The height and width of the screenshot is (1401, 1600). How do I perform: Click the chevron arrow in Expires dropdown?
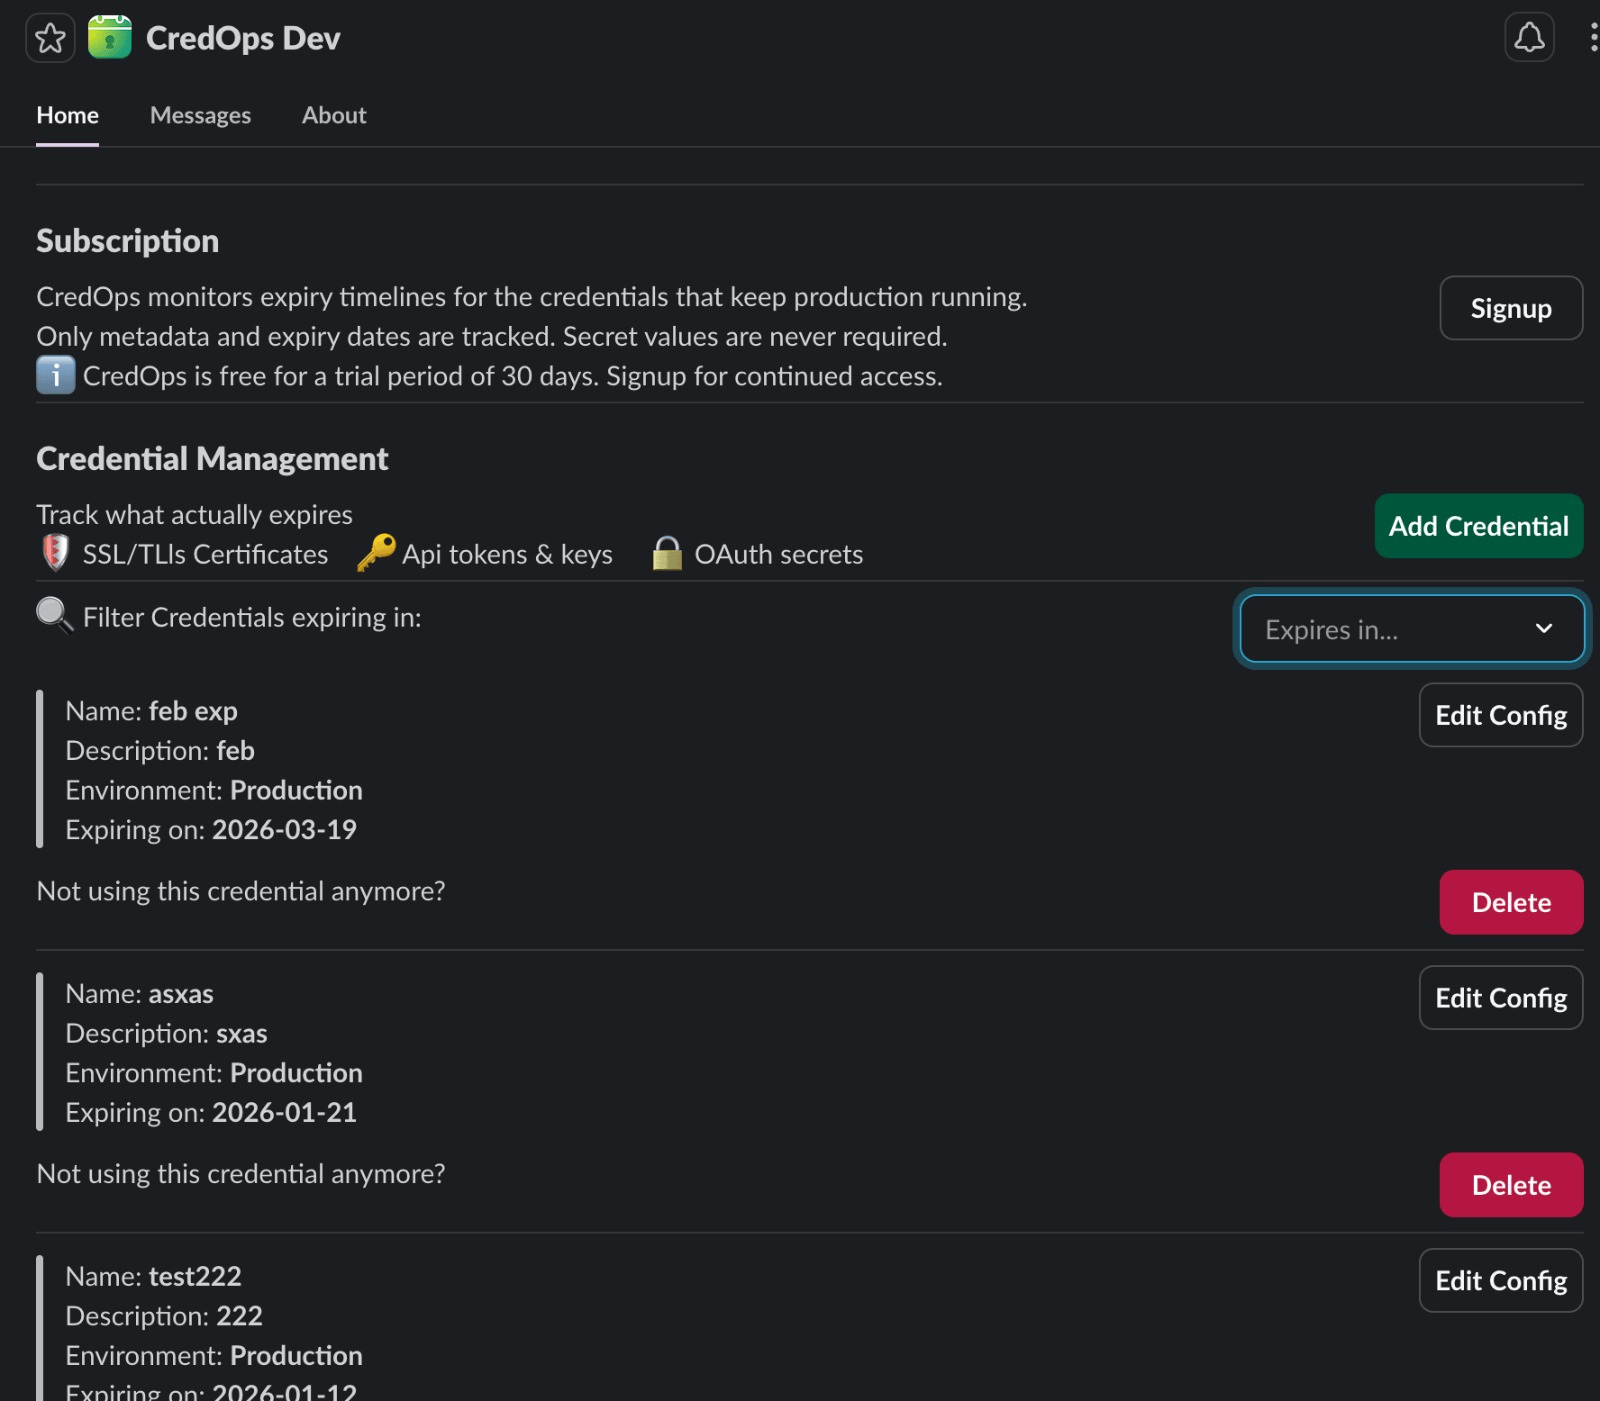(x=1543, y=629)
